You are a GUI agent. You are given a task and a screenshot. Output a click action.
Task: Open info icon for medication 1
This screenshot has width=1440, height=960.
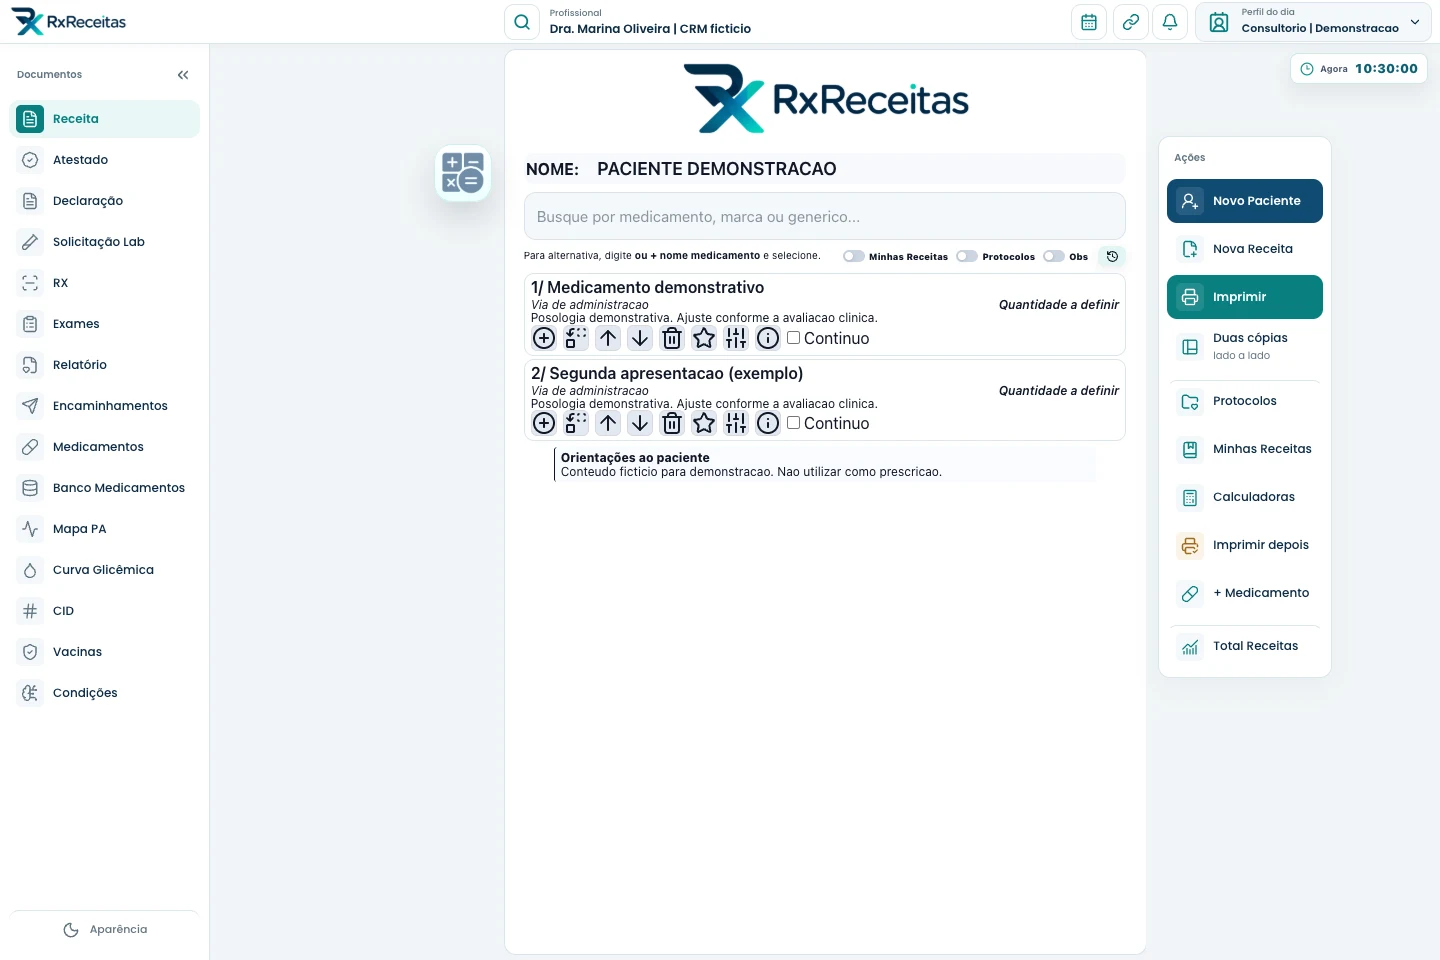click(768, 338)
